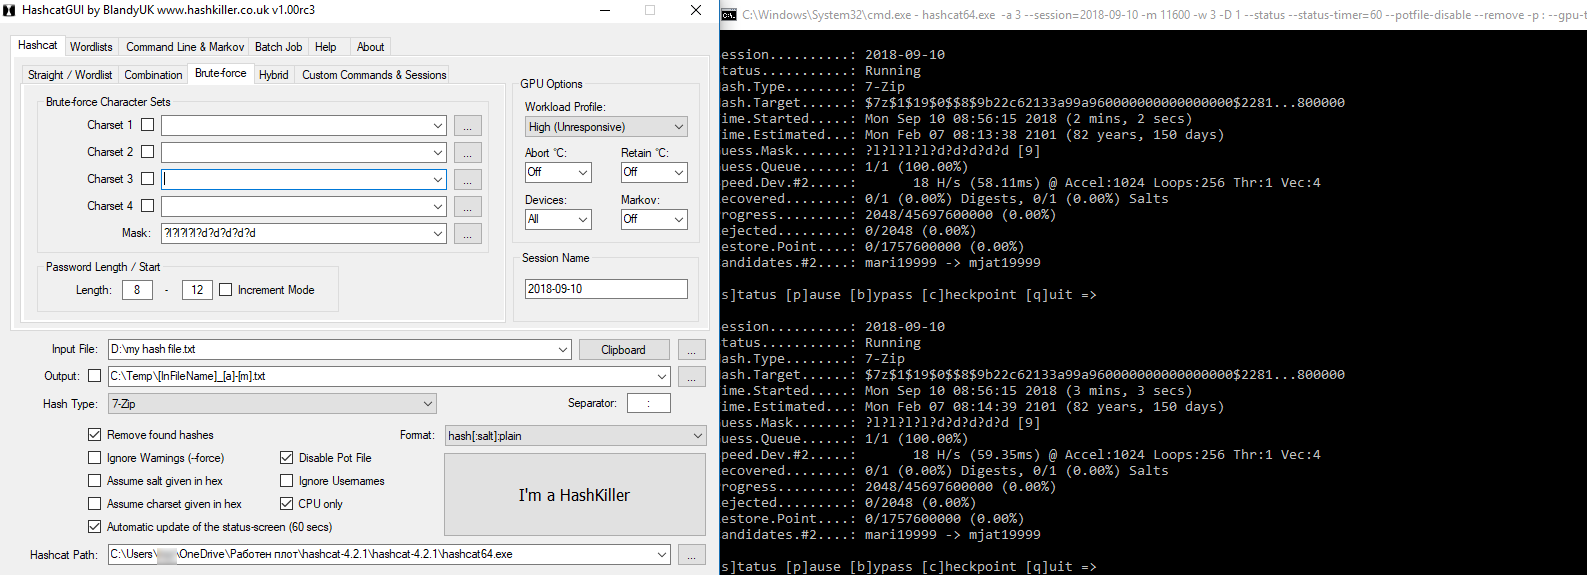Click the HashcatGUI title bar app icon
The width and height of the screenshot is (1587, 575).
click(9, 10)
